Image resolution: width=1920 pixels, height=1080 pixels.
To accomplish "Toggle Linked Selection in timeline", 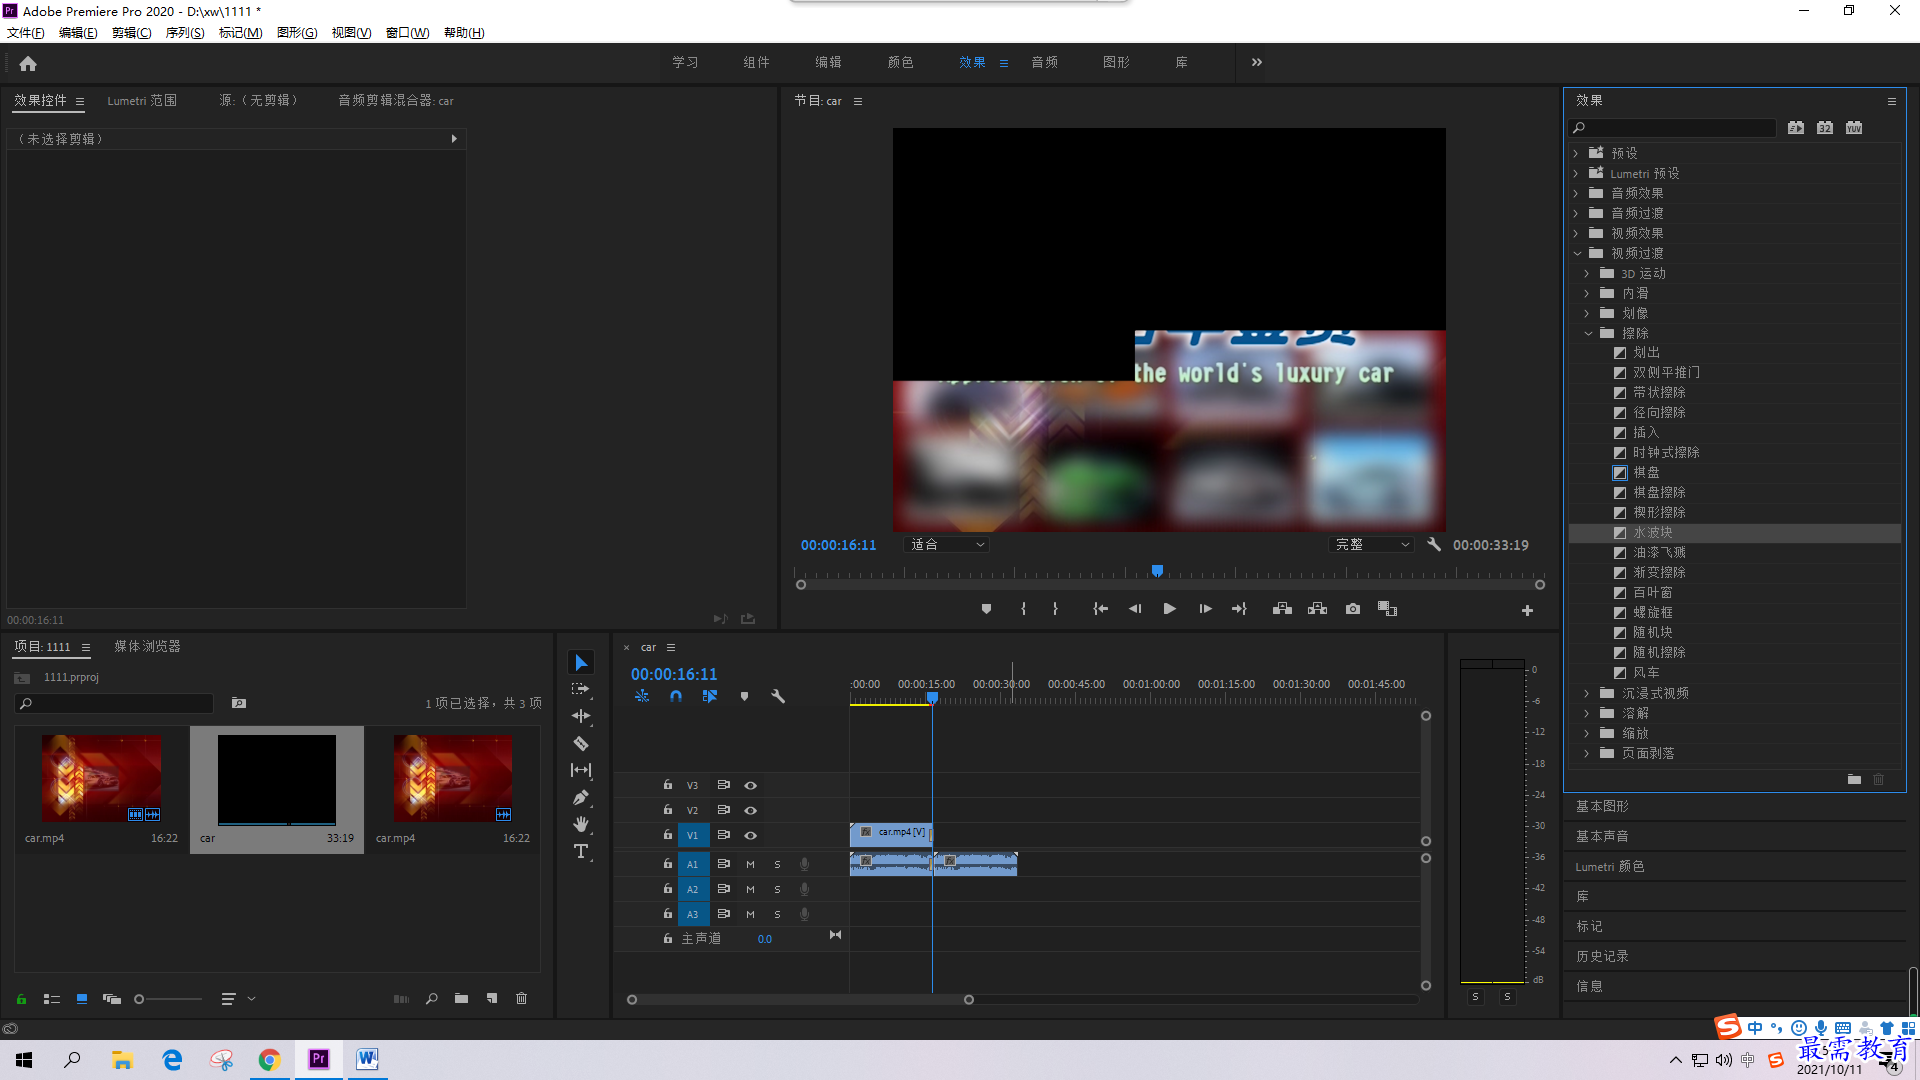I will coord(710,696).
